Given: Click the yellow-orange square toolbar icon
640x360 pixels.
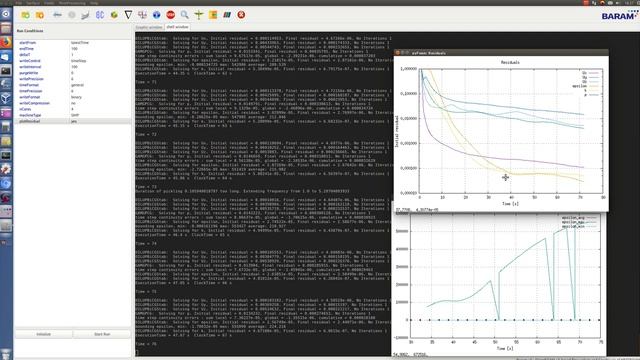Looking at the screenshot, I should tap(213, 15).
